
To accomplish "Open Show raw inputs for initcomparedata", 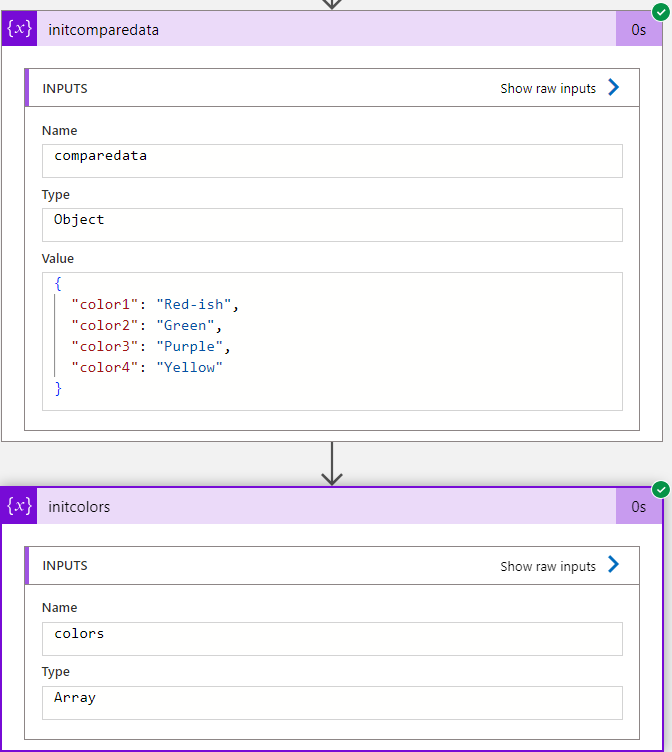I will [x=548, y=88].
